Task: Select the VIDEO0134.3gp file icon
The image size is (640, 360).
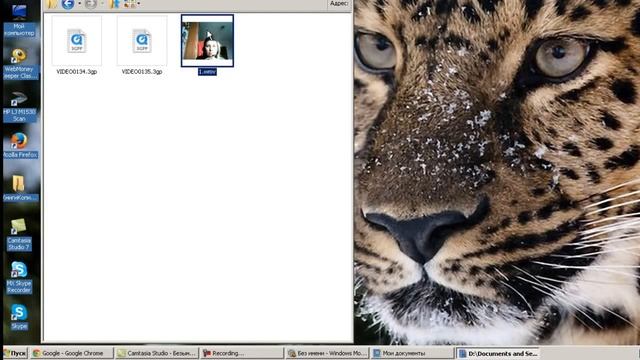Action: 77,41
